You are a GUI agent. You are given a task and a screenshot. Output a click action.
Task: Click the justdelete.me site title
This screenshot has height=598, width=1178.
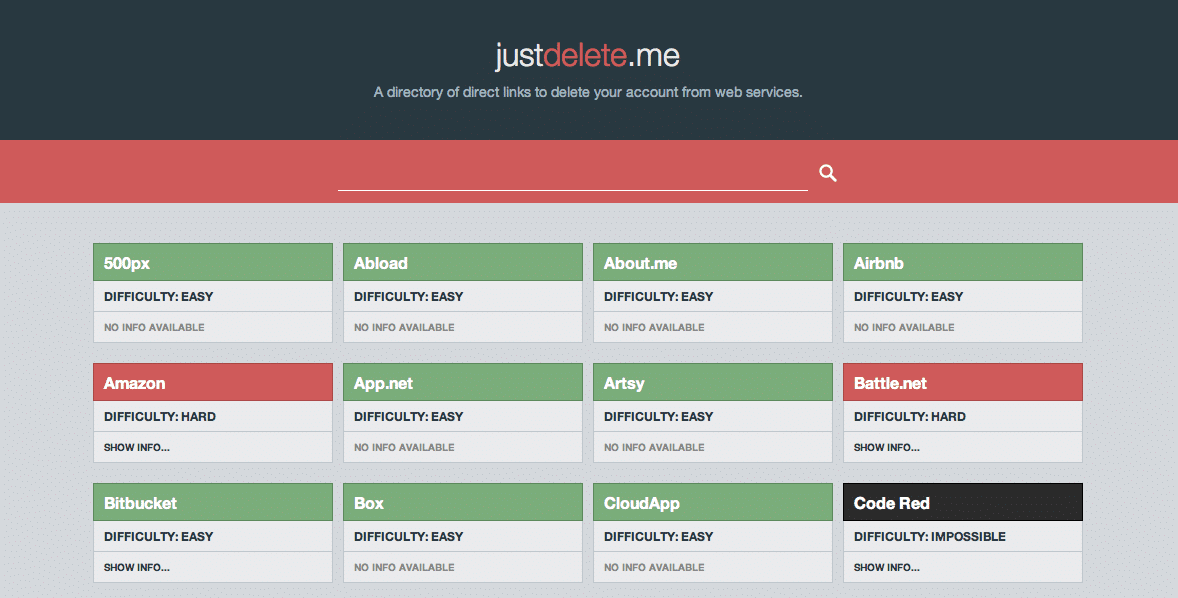pos(587,55)
